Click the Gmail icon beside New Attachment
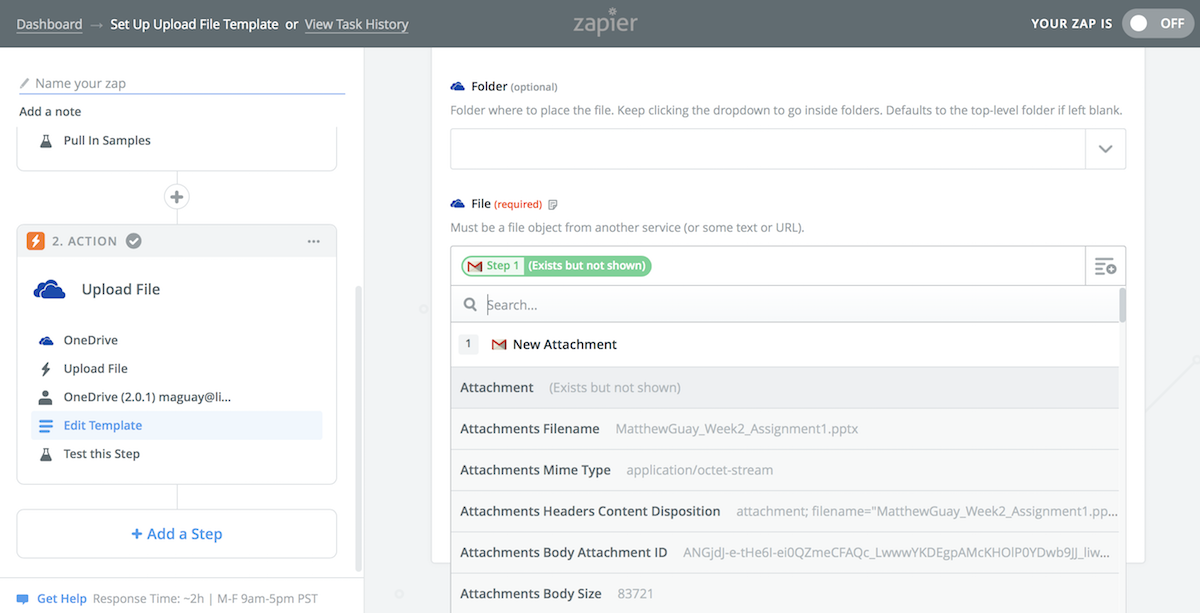This screenshot has width=1200, height=613. coord(499,345)
